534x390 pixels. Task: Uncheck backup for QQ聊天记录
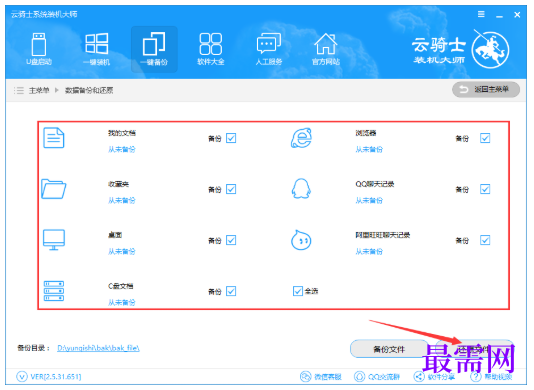click(x=485, y=189)
